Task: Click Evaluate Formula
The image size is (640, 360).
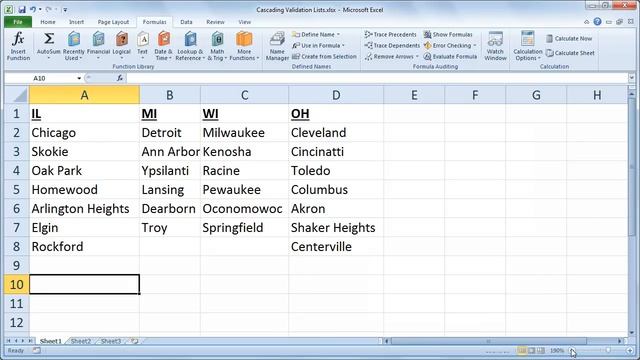Action: click(x=450, y=57)
